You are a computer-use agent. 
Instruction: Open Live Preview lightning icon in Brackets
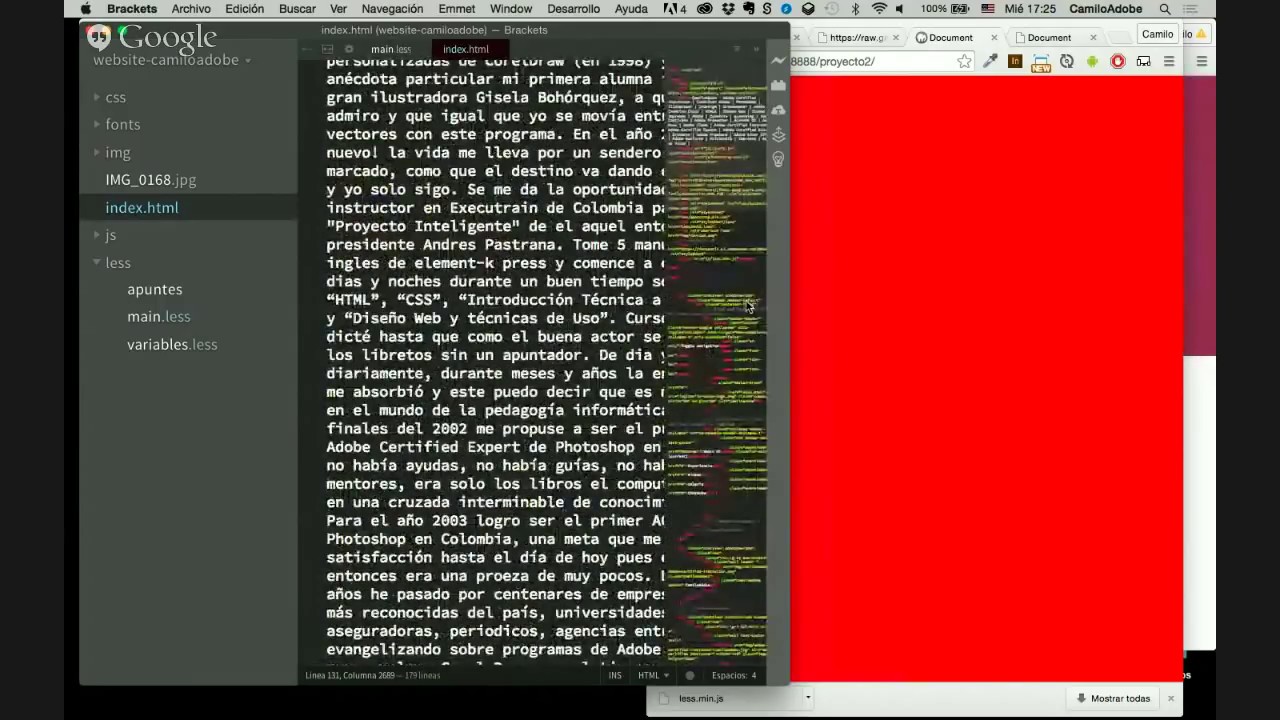(778, 61)
